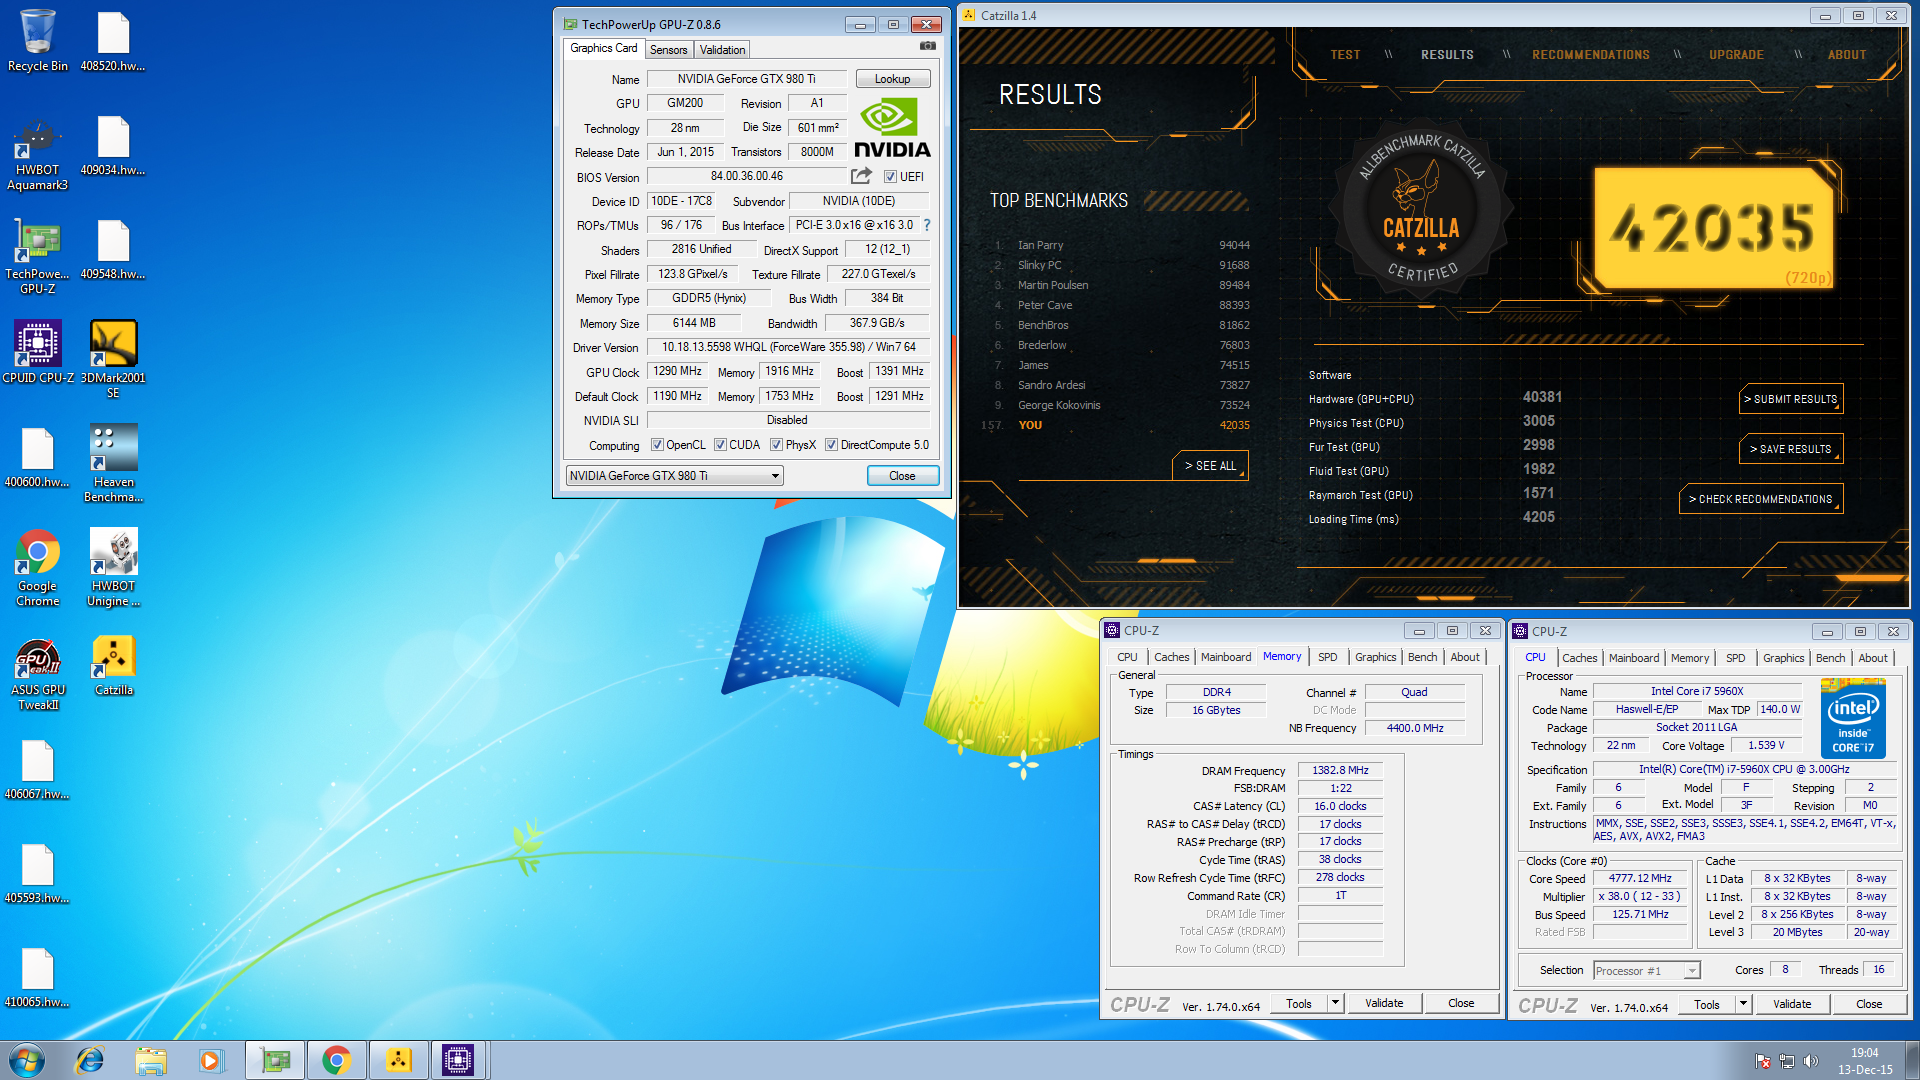Click volume speaker icon in system tray
1920x1080 pixels.
pyautogui.click(x=1810, y=1061)
